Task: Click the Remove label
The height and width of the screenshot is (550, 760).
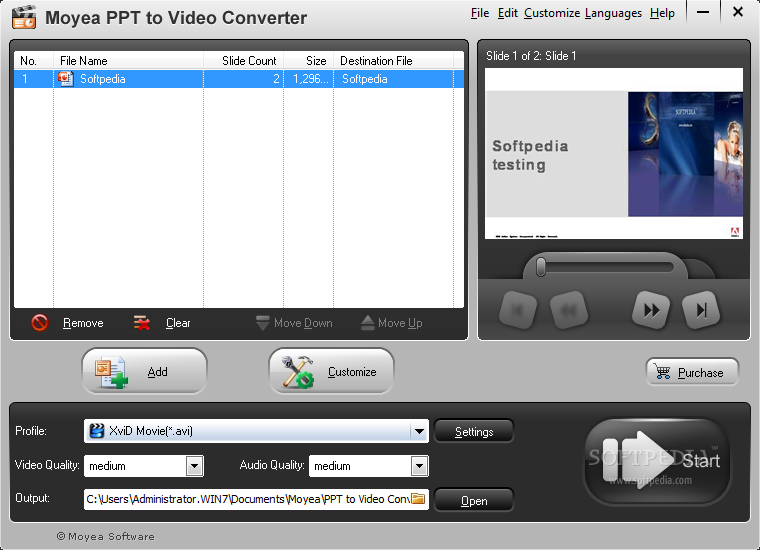Action: tap(83, 323)
